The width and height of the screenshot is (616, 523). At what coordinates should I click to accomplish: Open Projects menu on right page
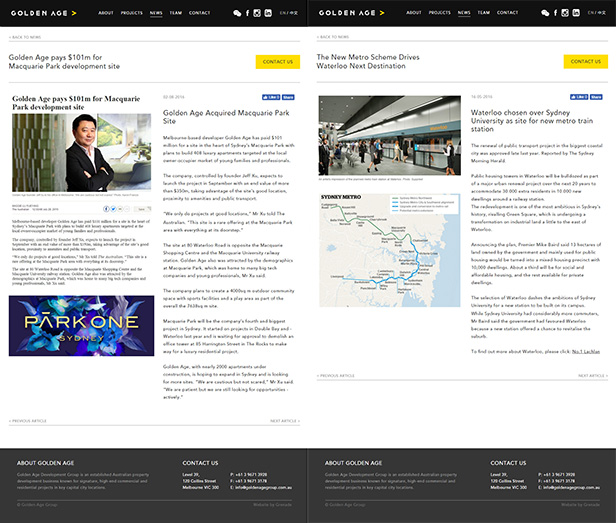click(x=440, y=13)
